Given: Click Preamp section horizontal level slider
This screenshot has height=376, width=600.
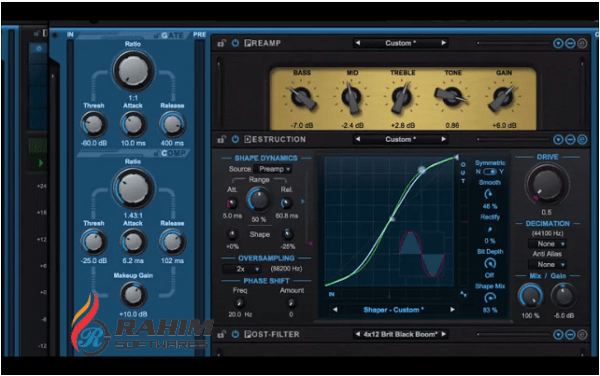Looking at the screenshot, I should click(512, 43).
